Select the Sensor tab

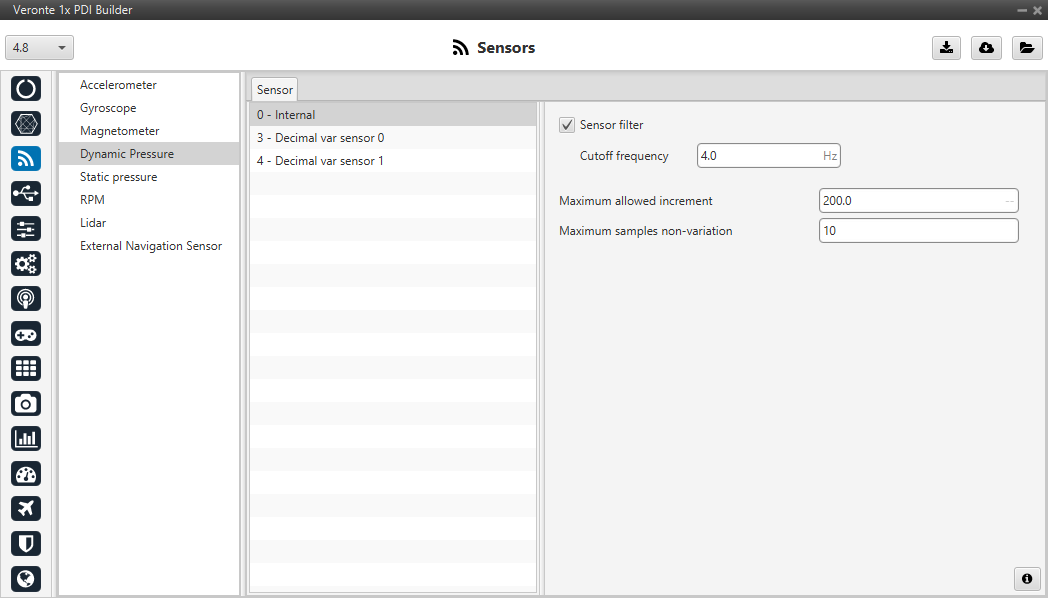click(x=275, y=90)
